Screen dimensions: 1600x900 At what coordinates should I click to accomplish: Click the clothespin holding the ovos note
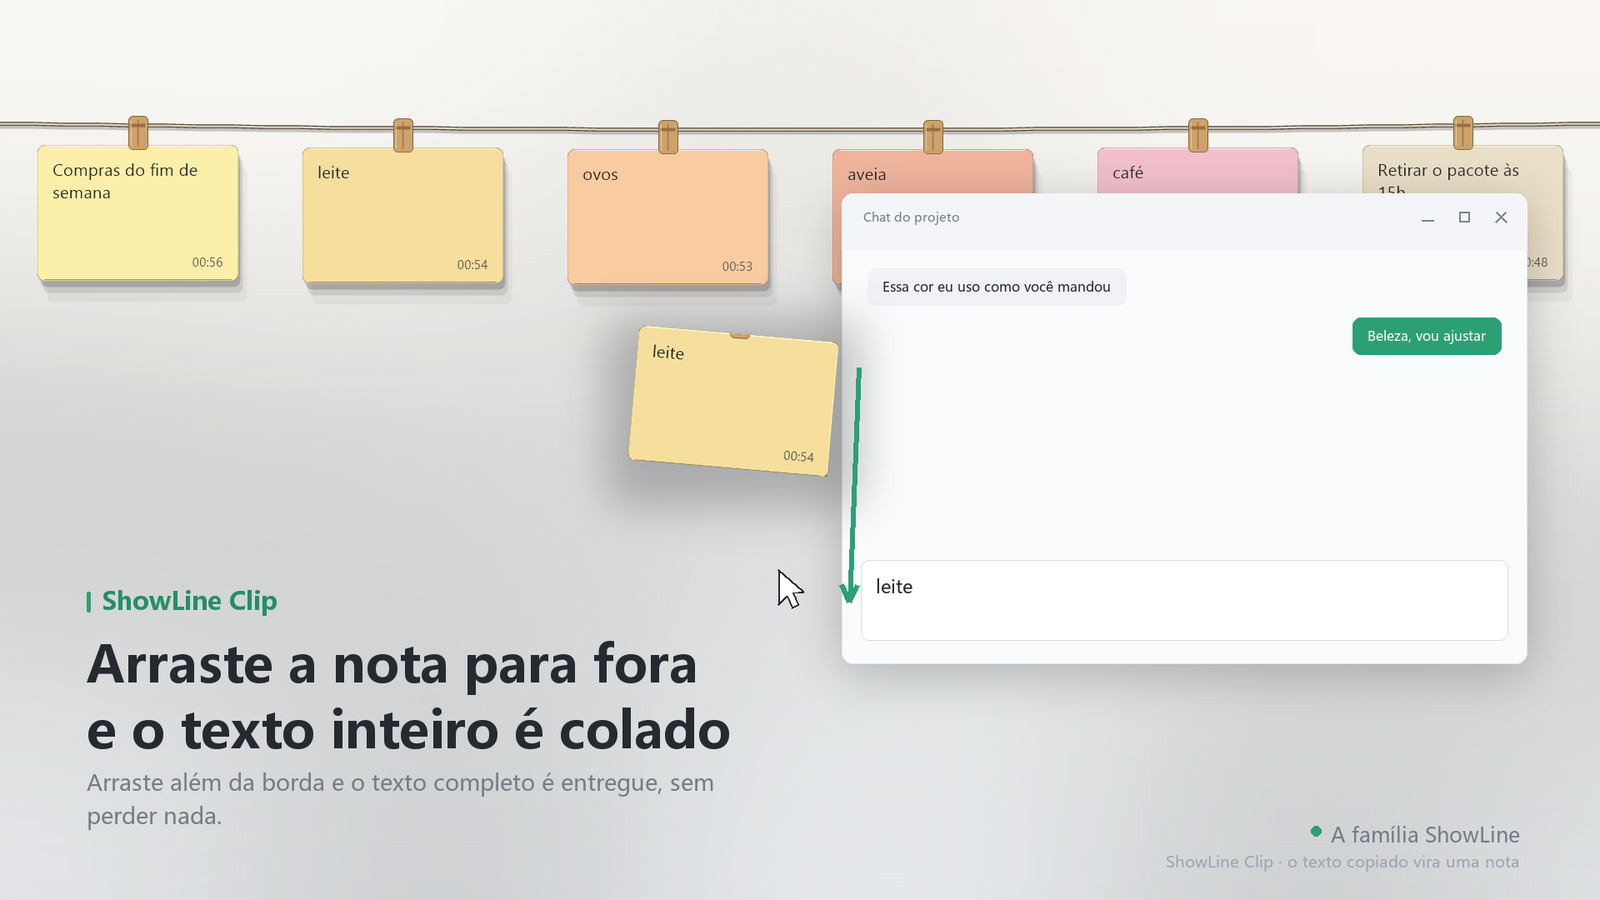pos(668,136)
